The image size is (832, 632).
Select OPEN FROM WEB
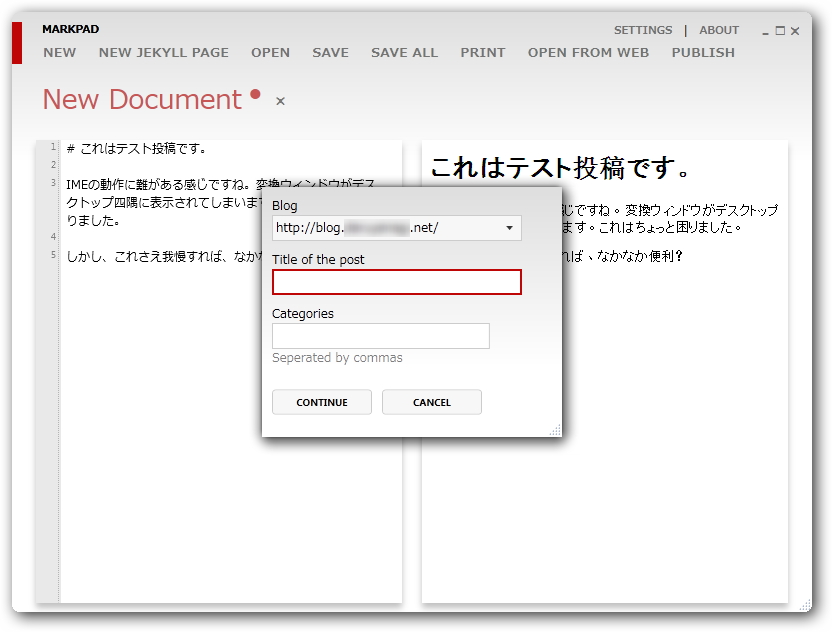click(x=588, y=52)
